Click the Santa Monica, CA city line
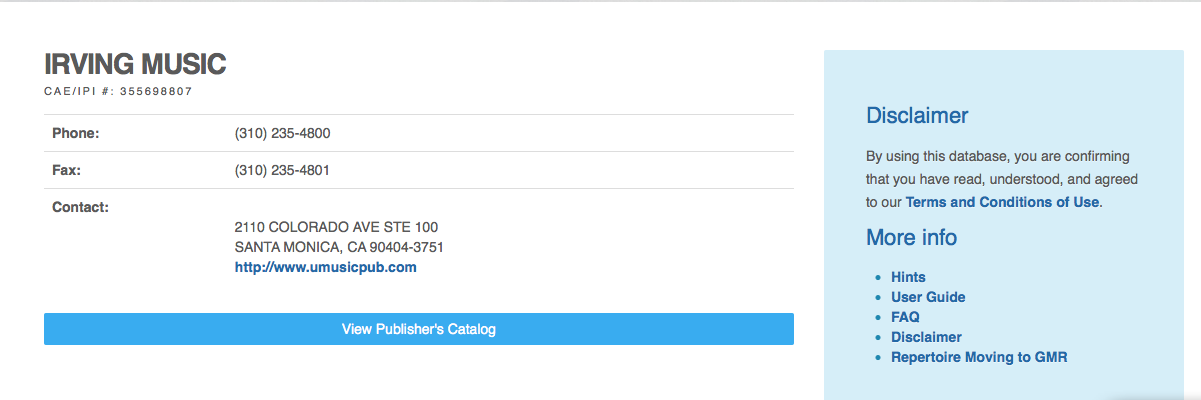1201x400 pixels. [339, 247]
